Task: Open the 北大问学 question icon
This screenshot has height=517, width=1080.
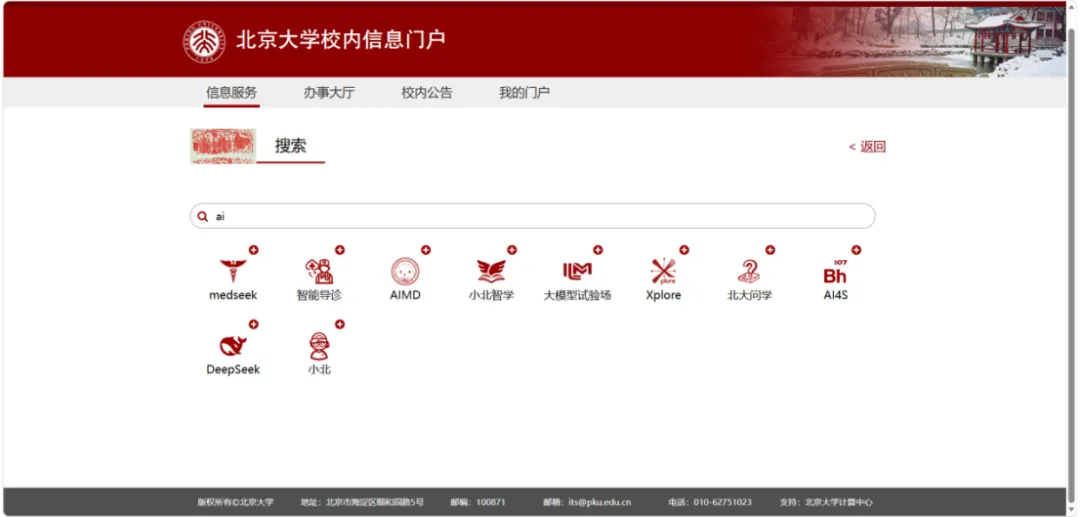Action: point(749,271)
